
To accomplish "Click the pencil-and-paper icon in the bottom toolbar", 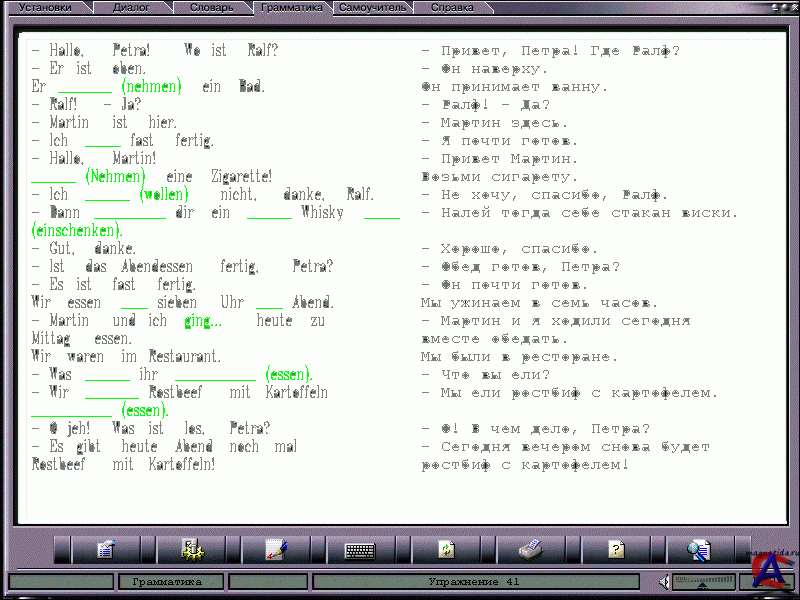I will pyautogui.click(x=276, y=549).
